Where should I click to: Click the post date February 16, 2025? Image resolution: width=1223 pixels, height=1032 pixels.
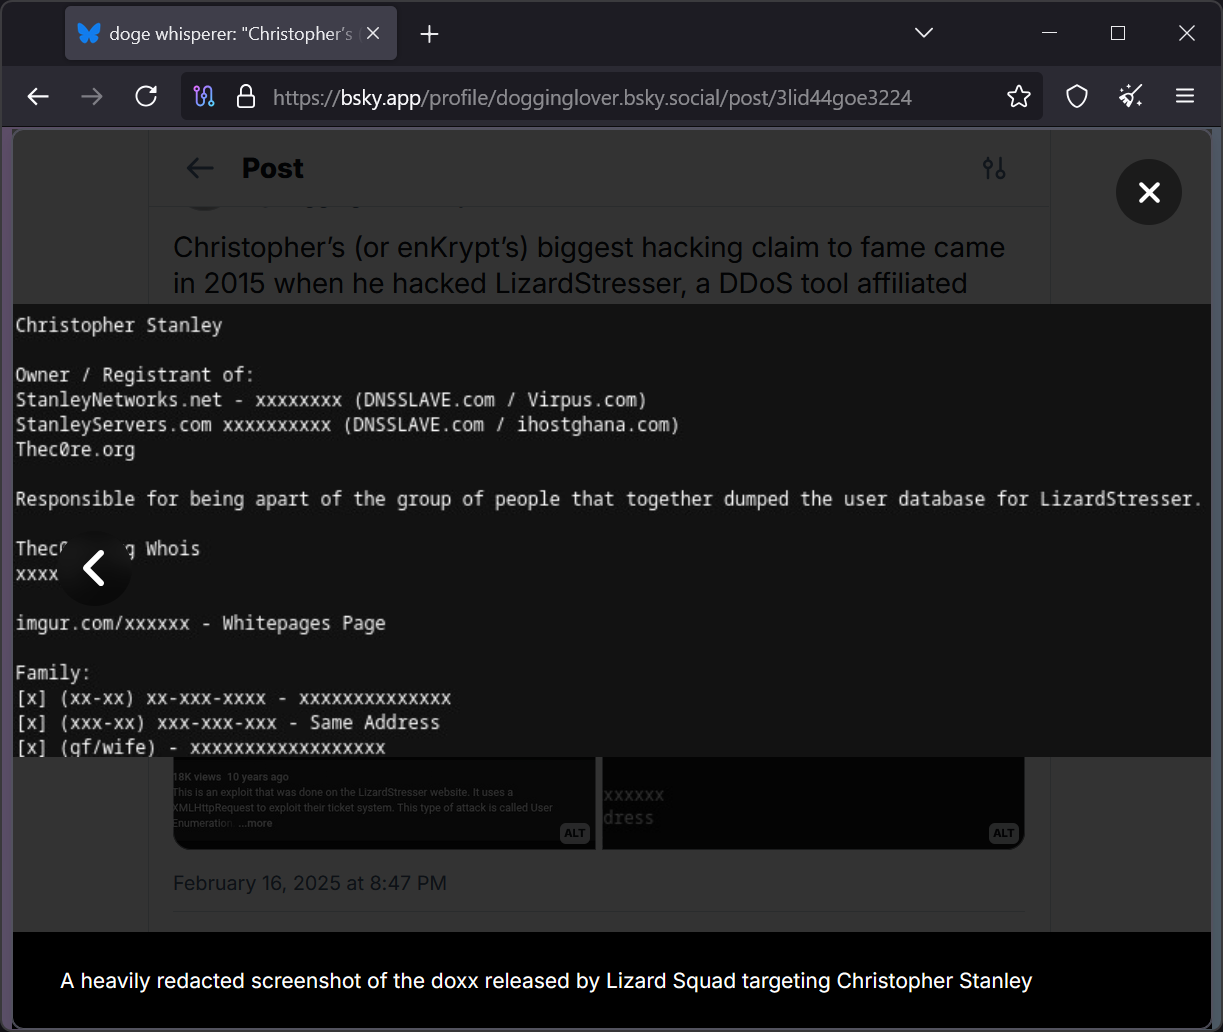pyautogui.click(x=310, y=883)
